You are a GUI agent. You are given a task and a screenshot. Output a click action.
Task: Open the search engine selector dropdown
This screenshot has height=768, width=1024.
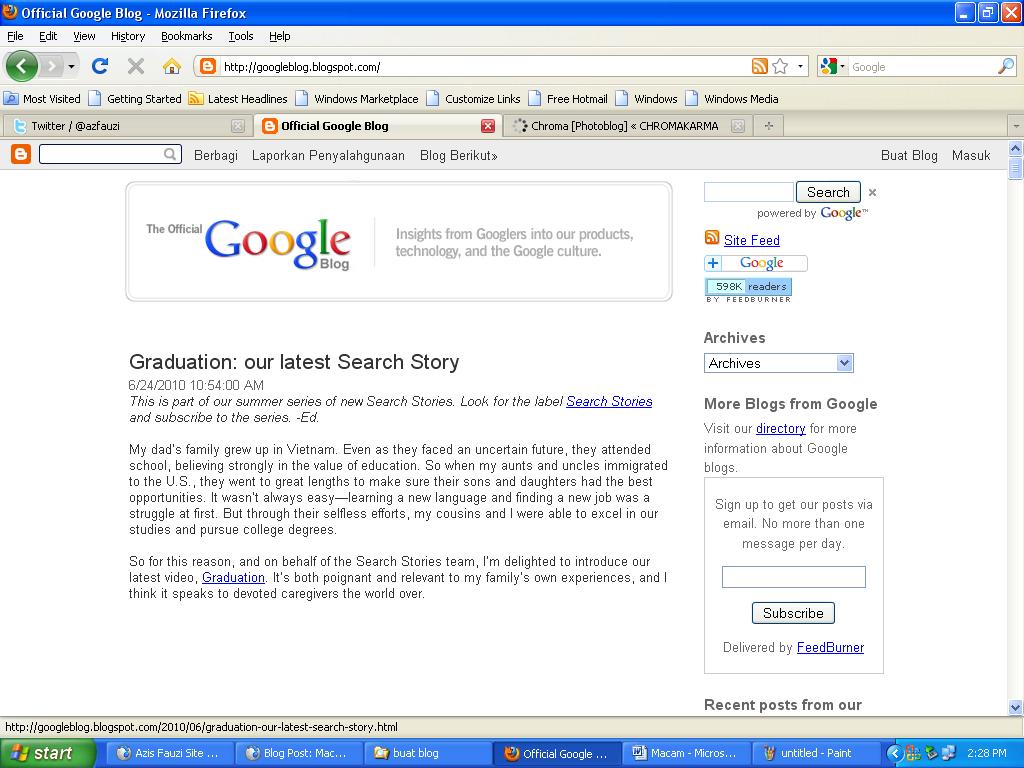pos(833,66)
